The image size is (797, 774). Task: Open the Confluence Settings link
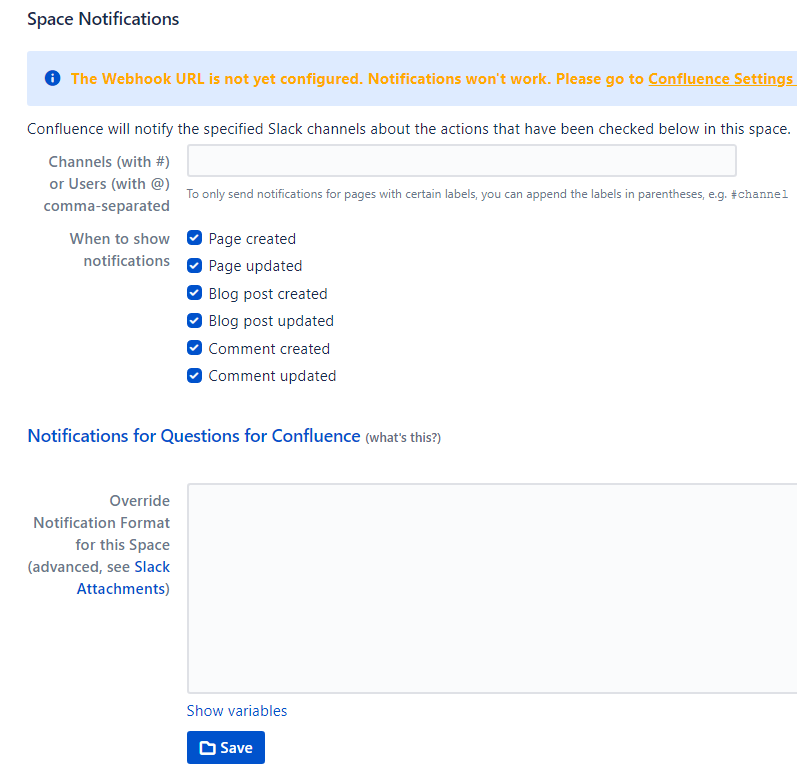pyautogui.click(x=720, y=79)
